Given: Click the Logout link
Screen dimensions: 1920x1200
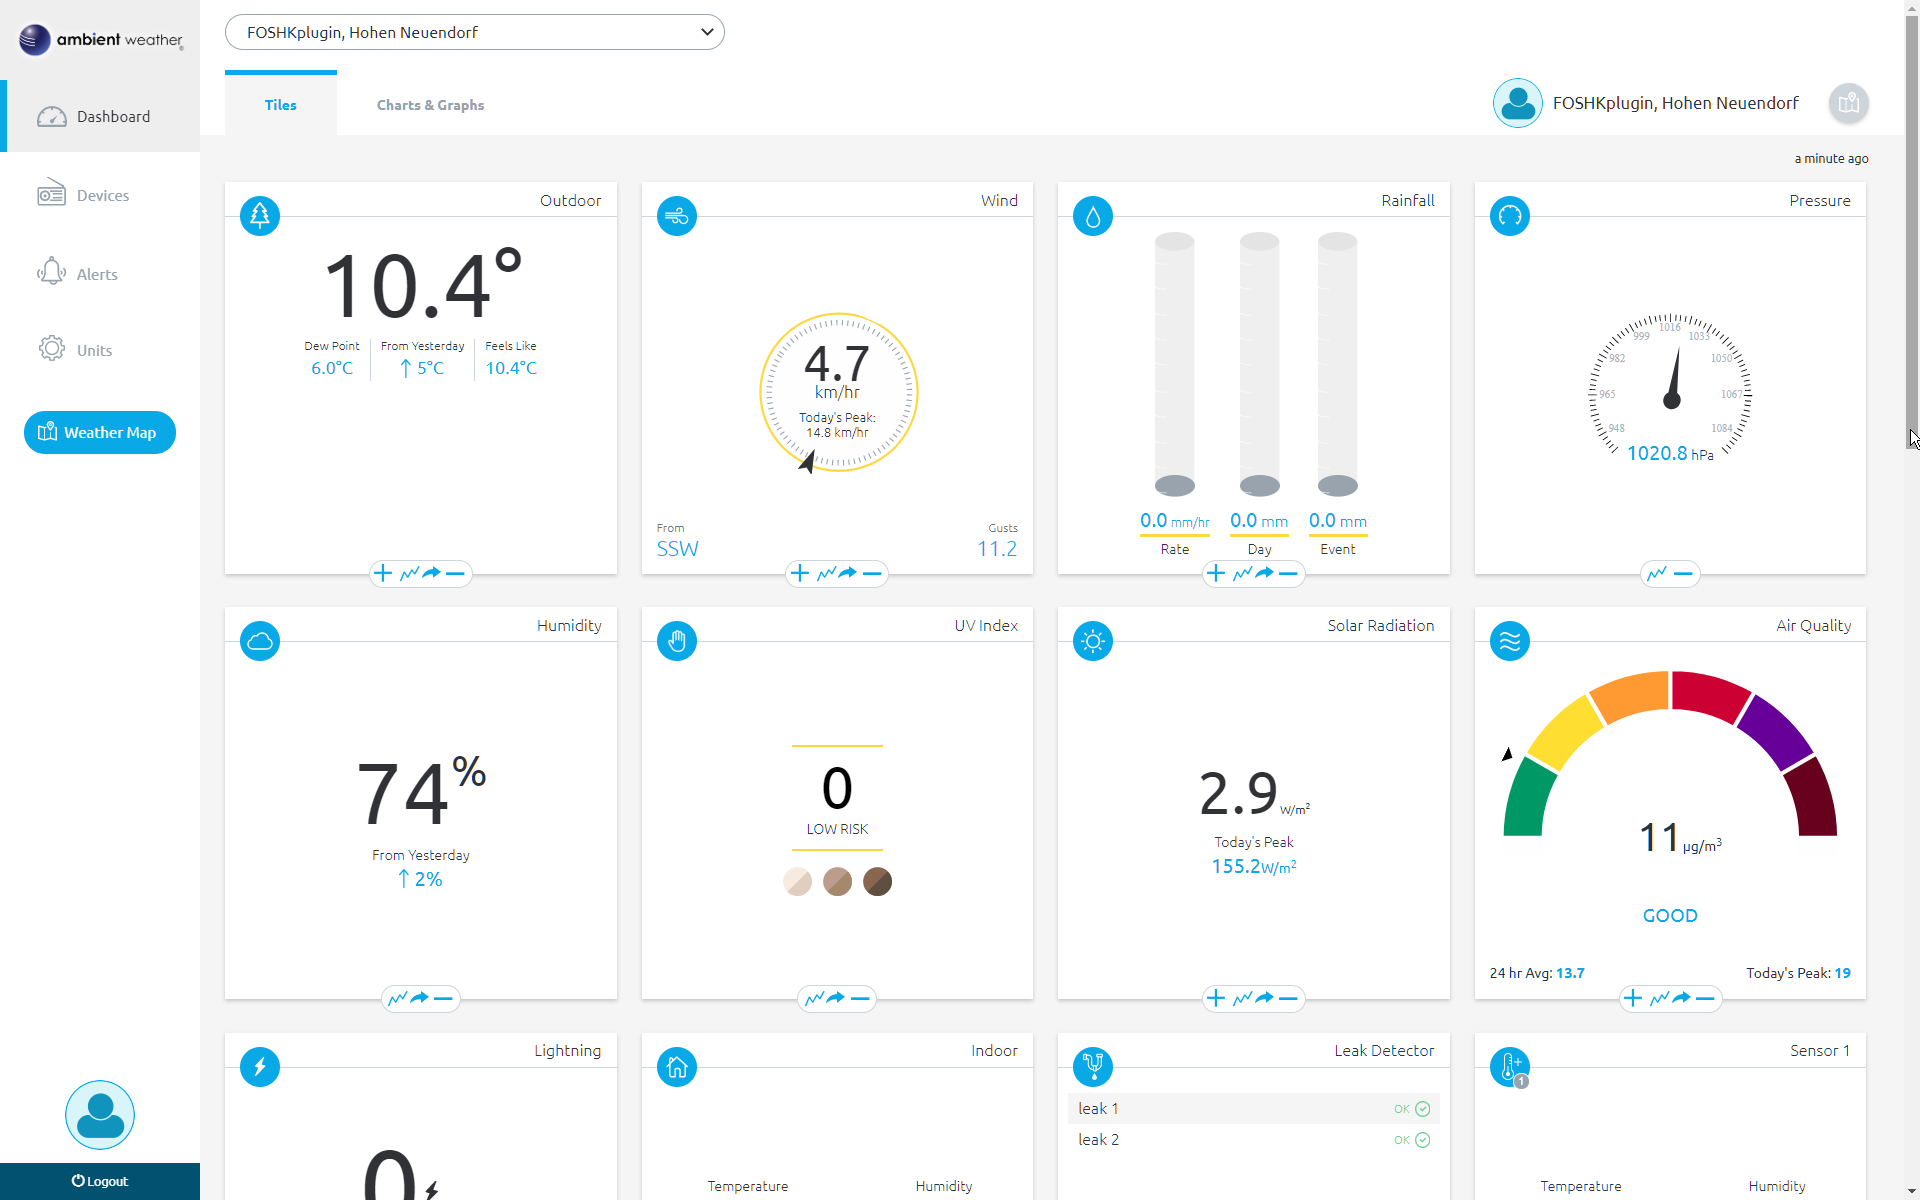Looking at the screenshot, I should (x=100, y=1181).
